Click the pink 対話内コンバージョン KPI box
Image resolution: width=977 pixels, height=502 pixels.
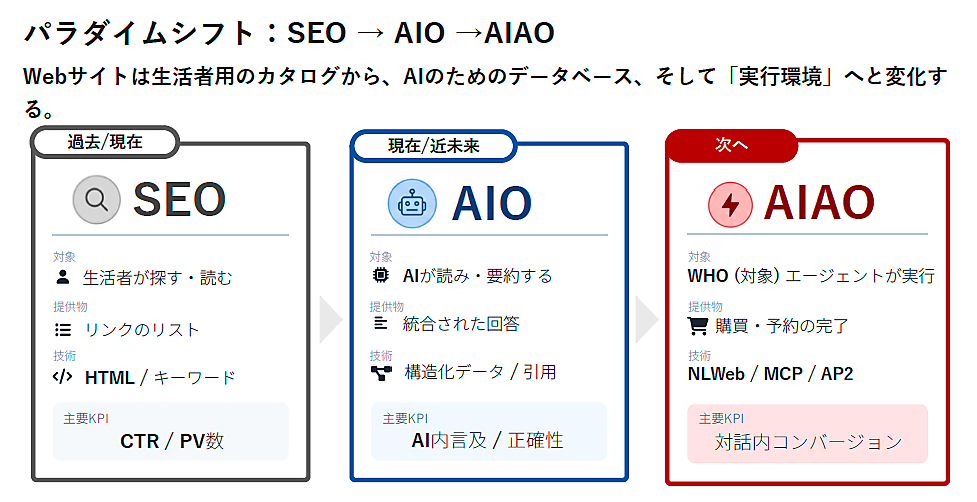tap(807, 433)
